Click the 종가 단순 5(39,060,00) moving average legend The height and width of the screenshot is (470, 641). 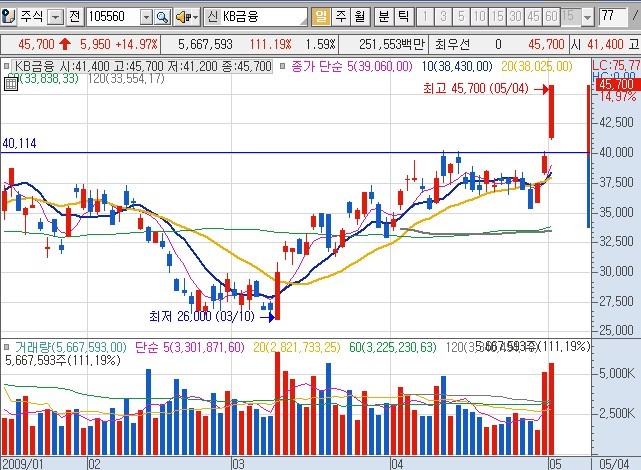pos(352,66)
